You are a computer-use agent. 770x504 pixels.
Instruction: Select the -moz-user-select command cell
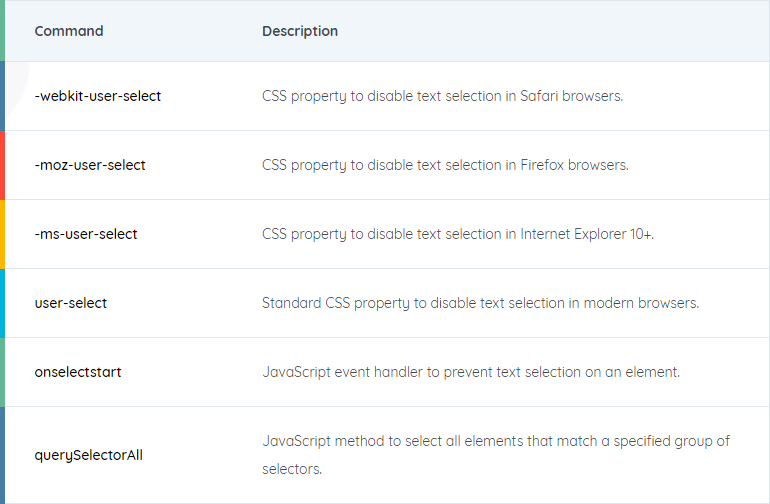[90, 165]
